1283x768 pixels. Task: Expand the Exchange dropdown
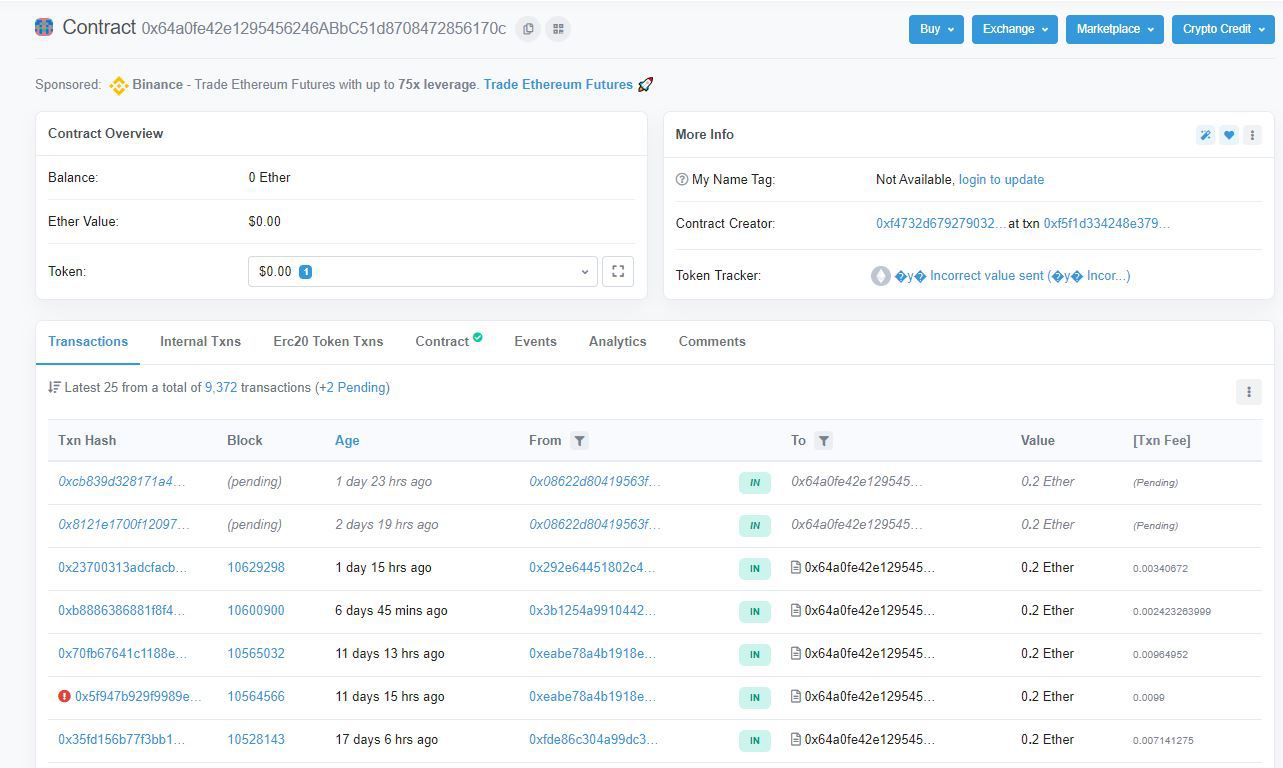1014,29
